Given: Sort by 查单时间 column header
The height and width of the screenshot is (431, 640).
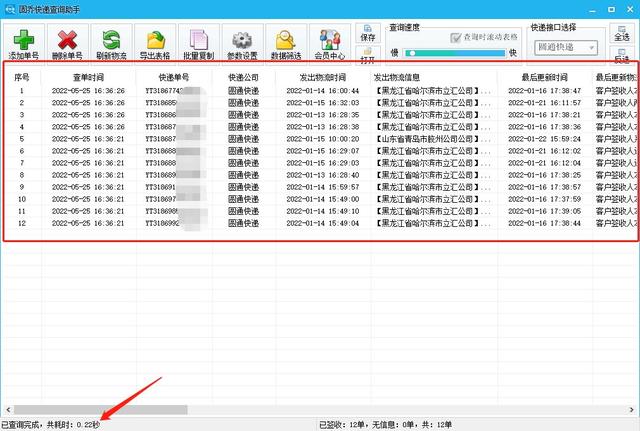Looking at the screenshot, I should (88, 77).
